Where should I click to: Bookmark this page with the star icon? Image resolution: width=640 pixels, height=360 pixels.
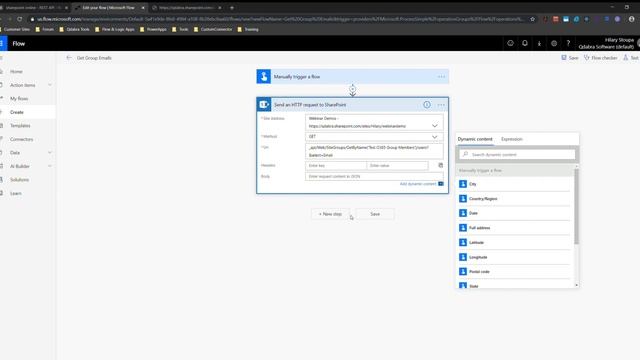pyautogui.click(x=532, y=19)
